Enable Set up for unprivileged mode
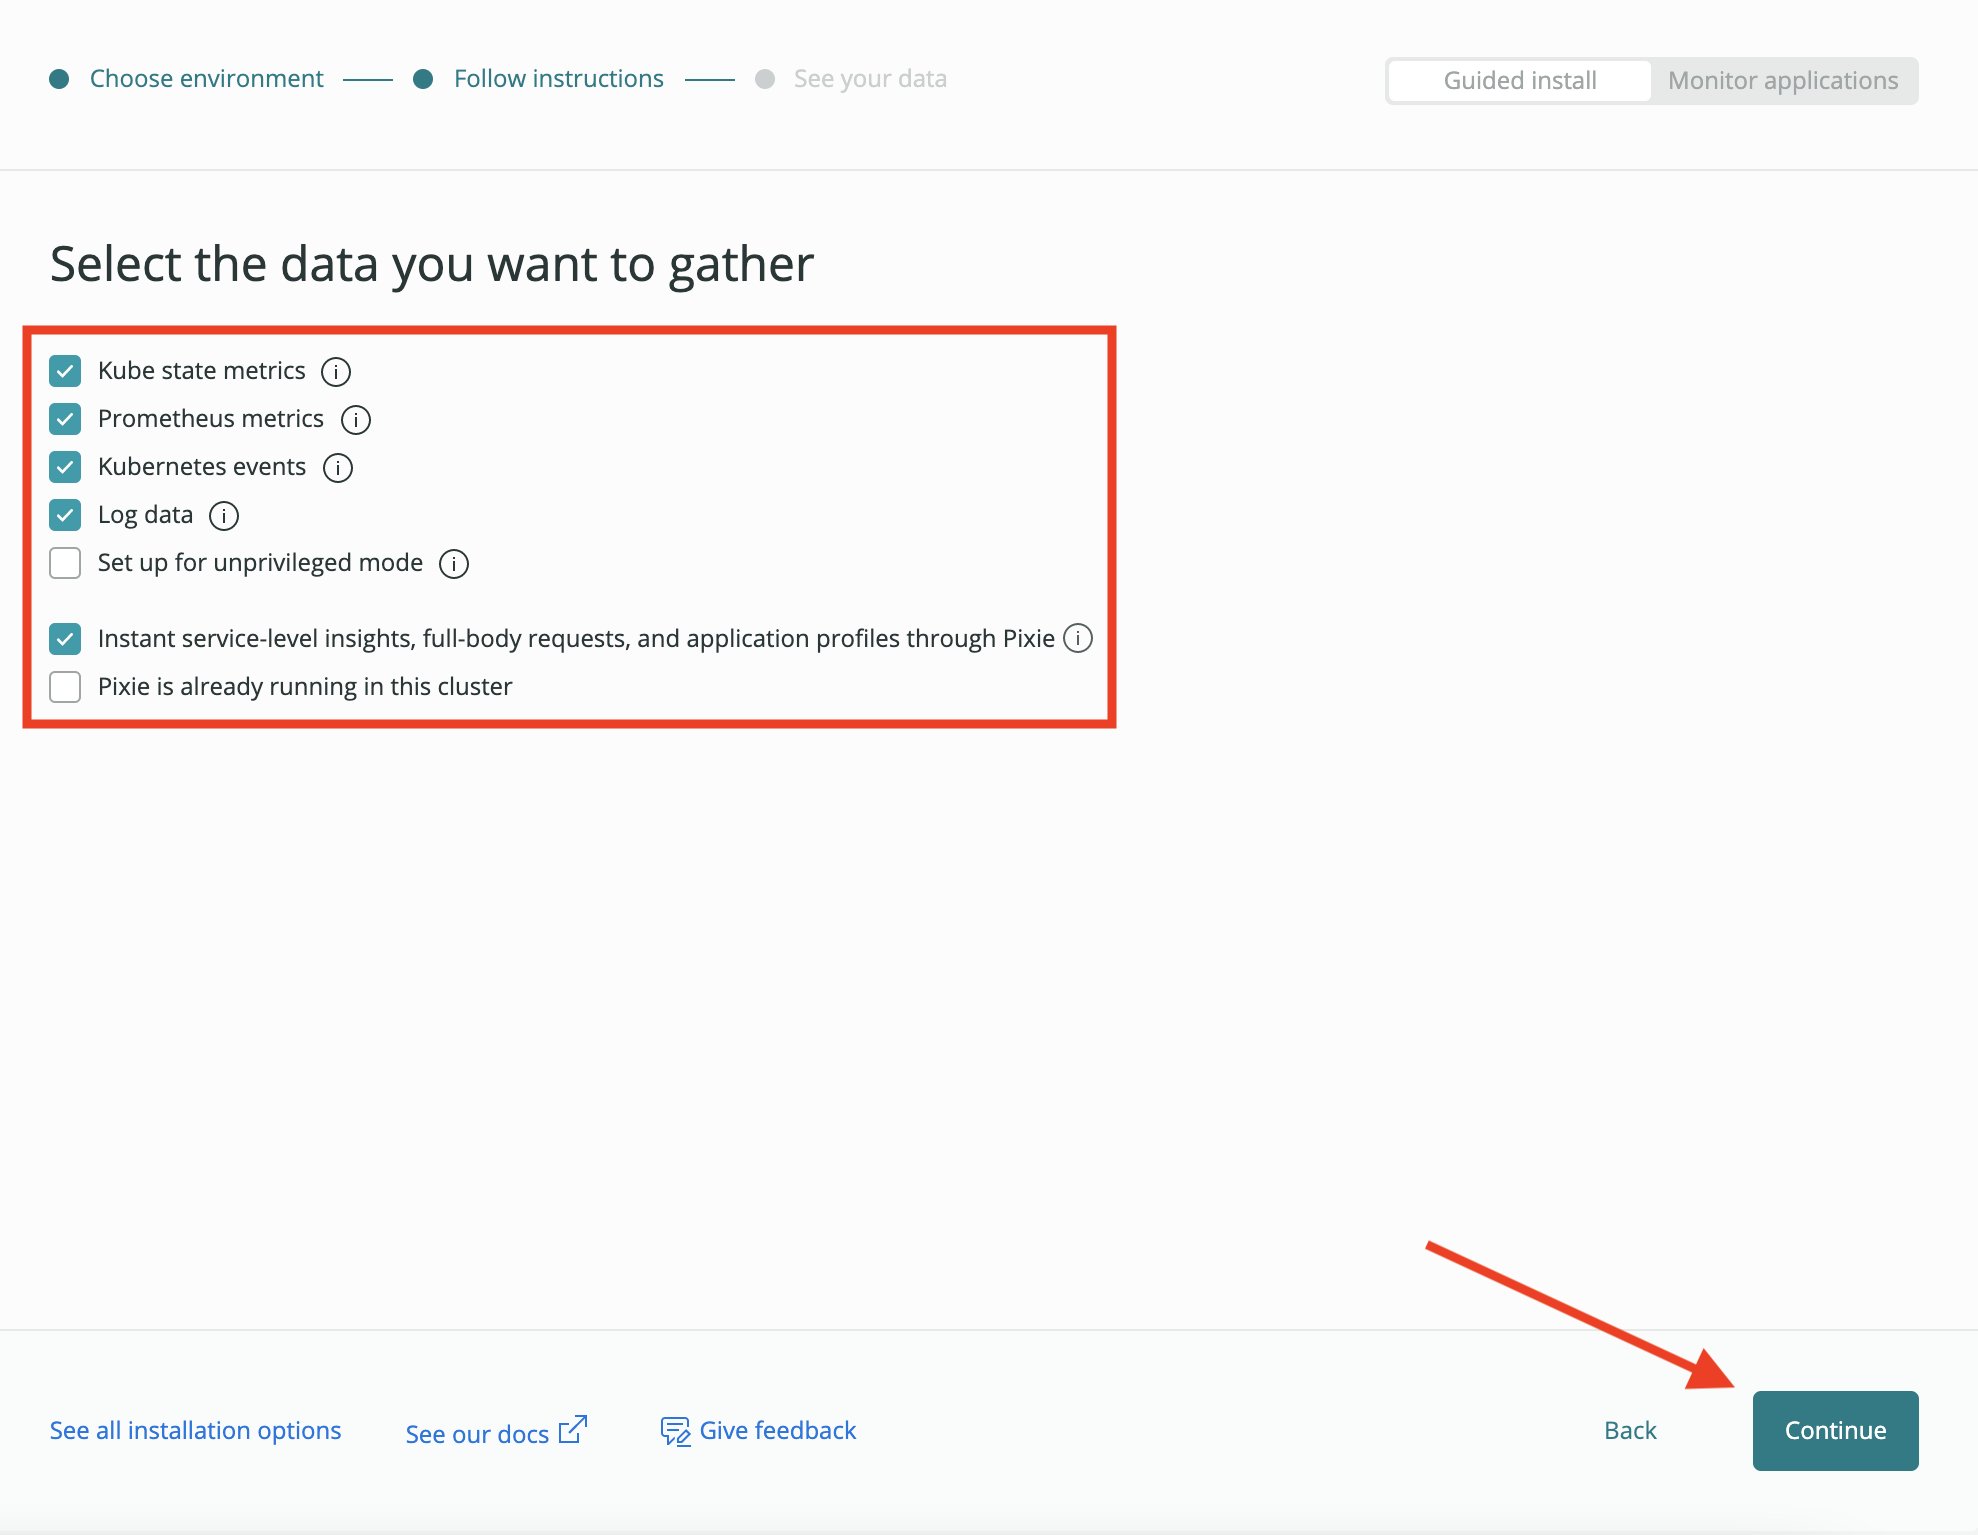The image size is (1978, 1535). (x=64, y=563)
